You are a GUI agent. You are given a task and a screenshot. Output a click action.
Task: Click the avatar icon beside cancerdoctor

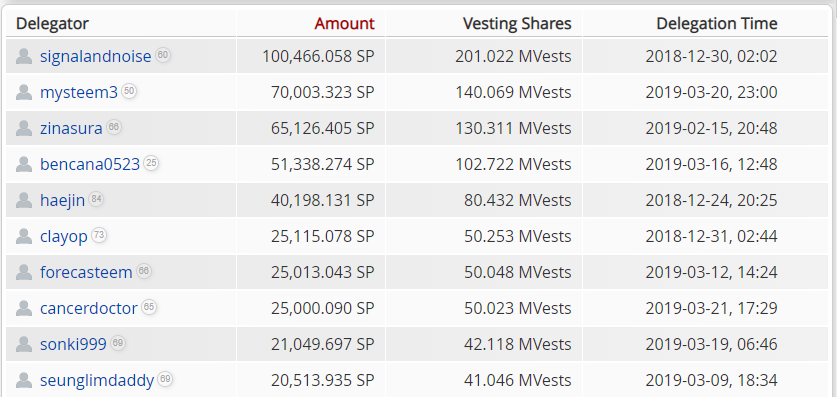[x=24, y=308]
